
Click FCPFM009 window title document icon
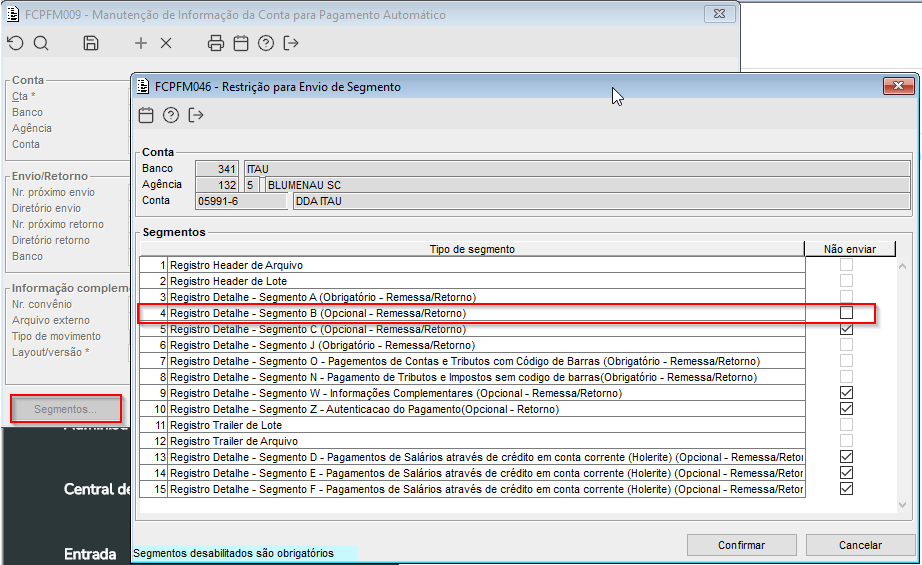click(12, 14)
